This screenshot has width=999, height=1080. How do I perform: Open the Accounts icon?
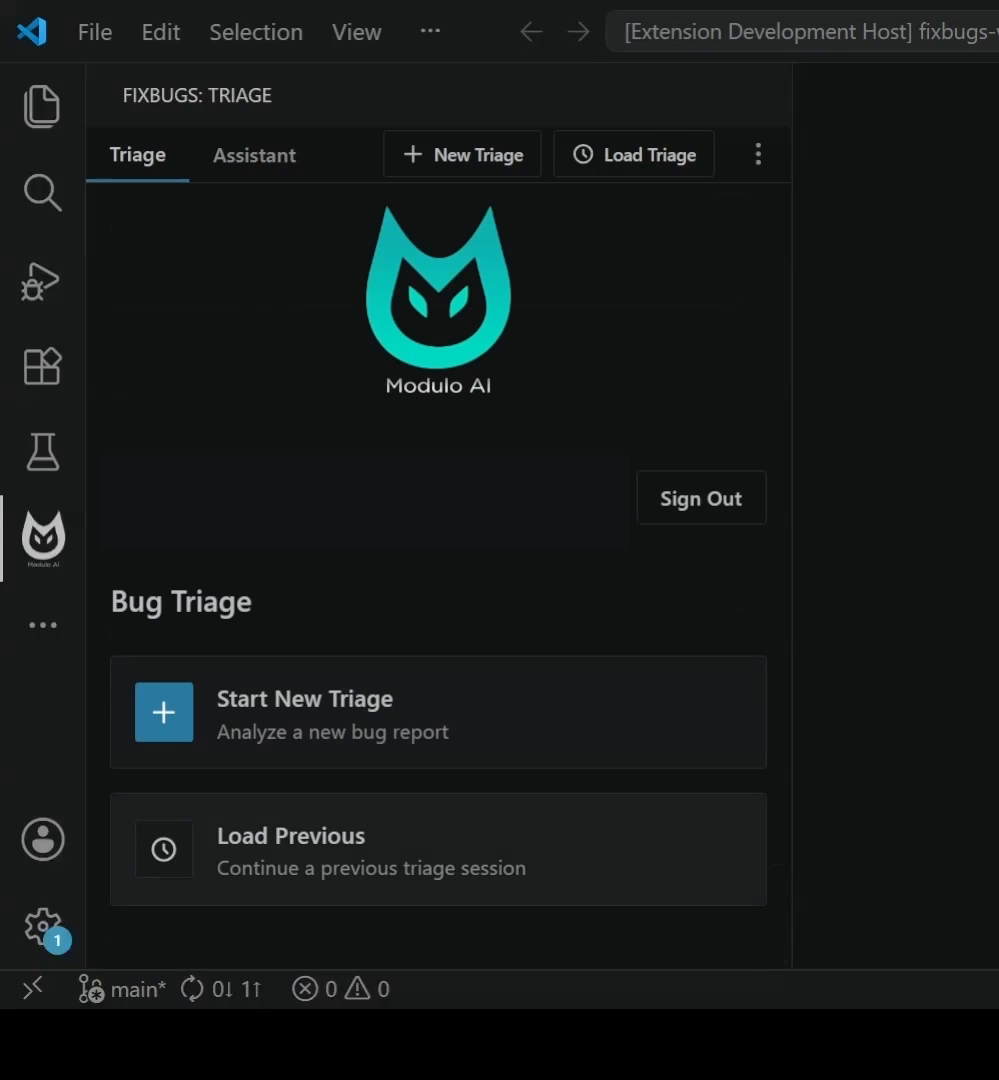(x=43, y=840)
